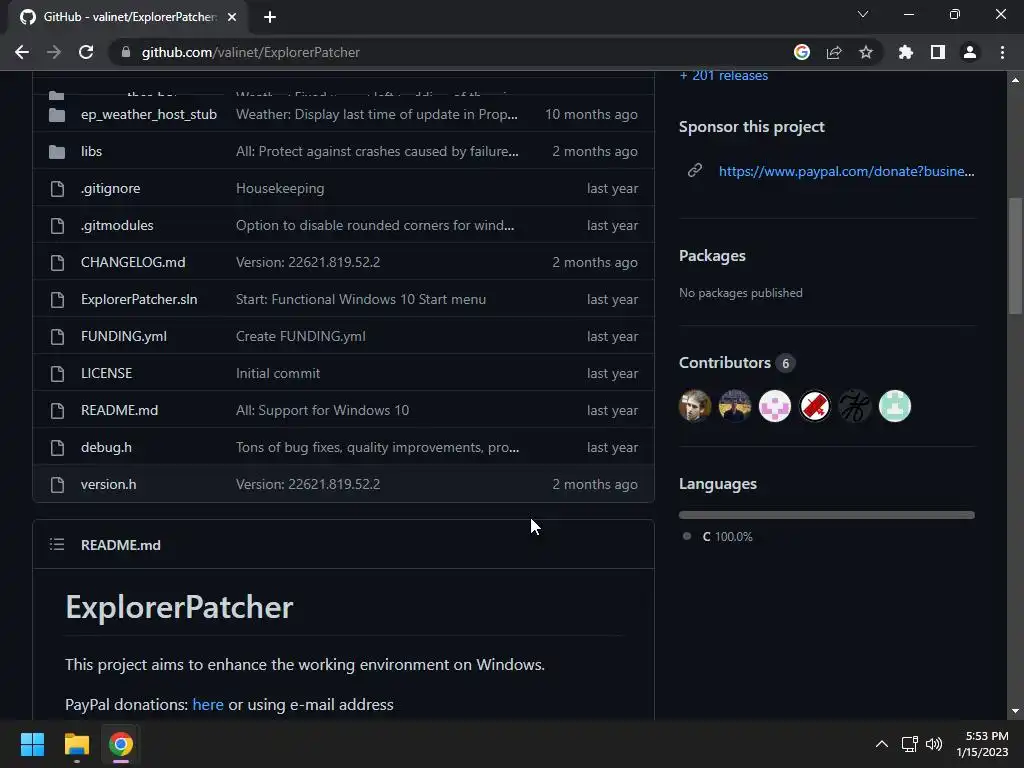Share this page using the share icon

click(834, 52)
